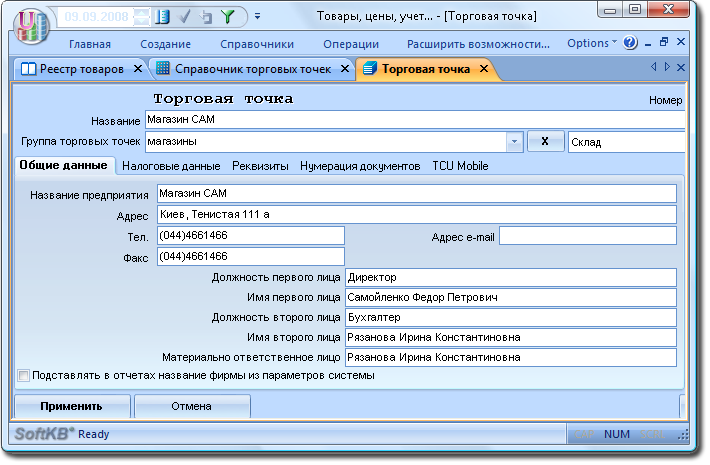Click Материально ответственное лицо field
The height and width of the screenshot is (465, 710).
pos(511,357)
